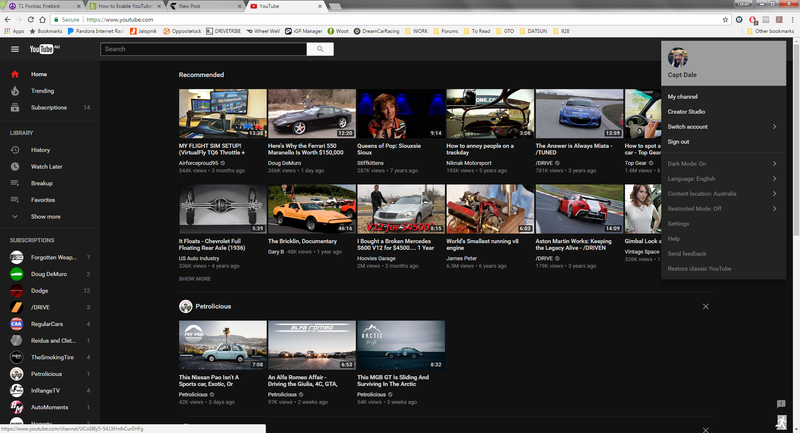Click the search magnifier button
Image resolution: width=800 pixels, height=433 pixels.
click(320, 49)
